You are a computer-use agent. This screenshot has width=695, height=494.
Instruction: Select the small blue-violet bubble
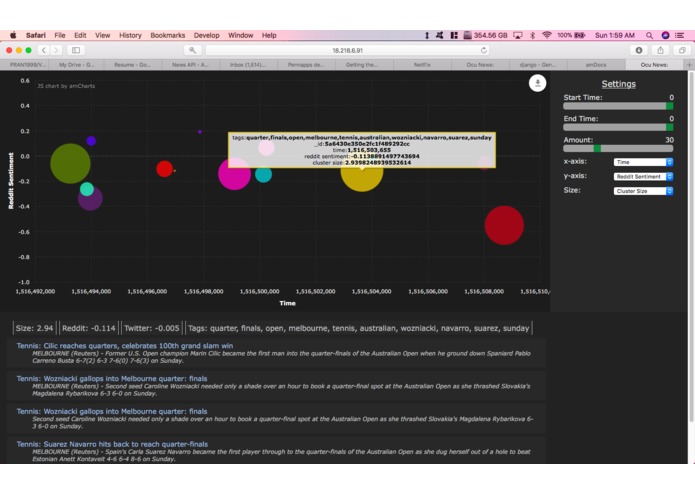coord(91,141)
